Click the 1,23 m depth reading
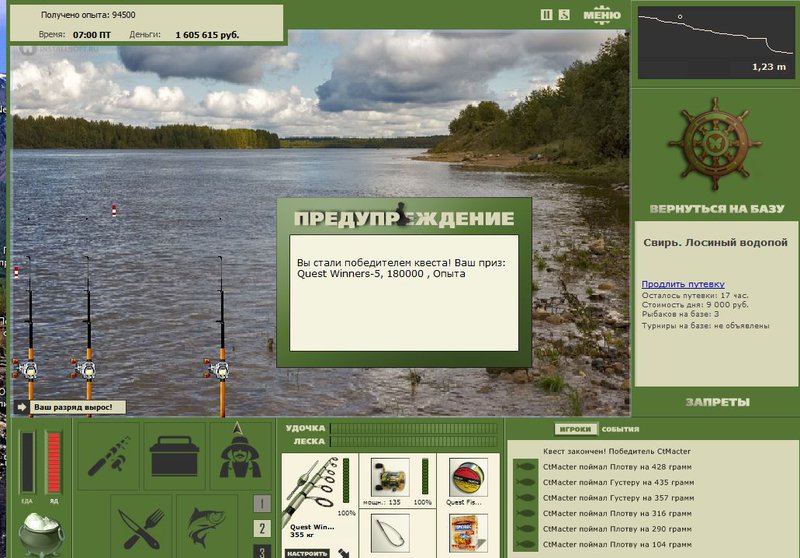 coord(769,67)
